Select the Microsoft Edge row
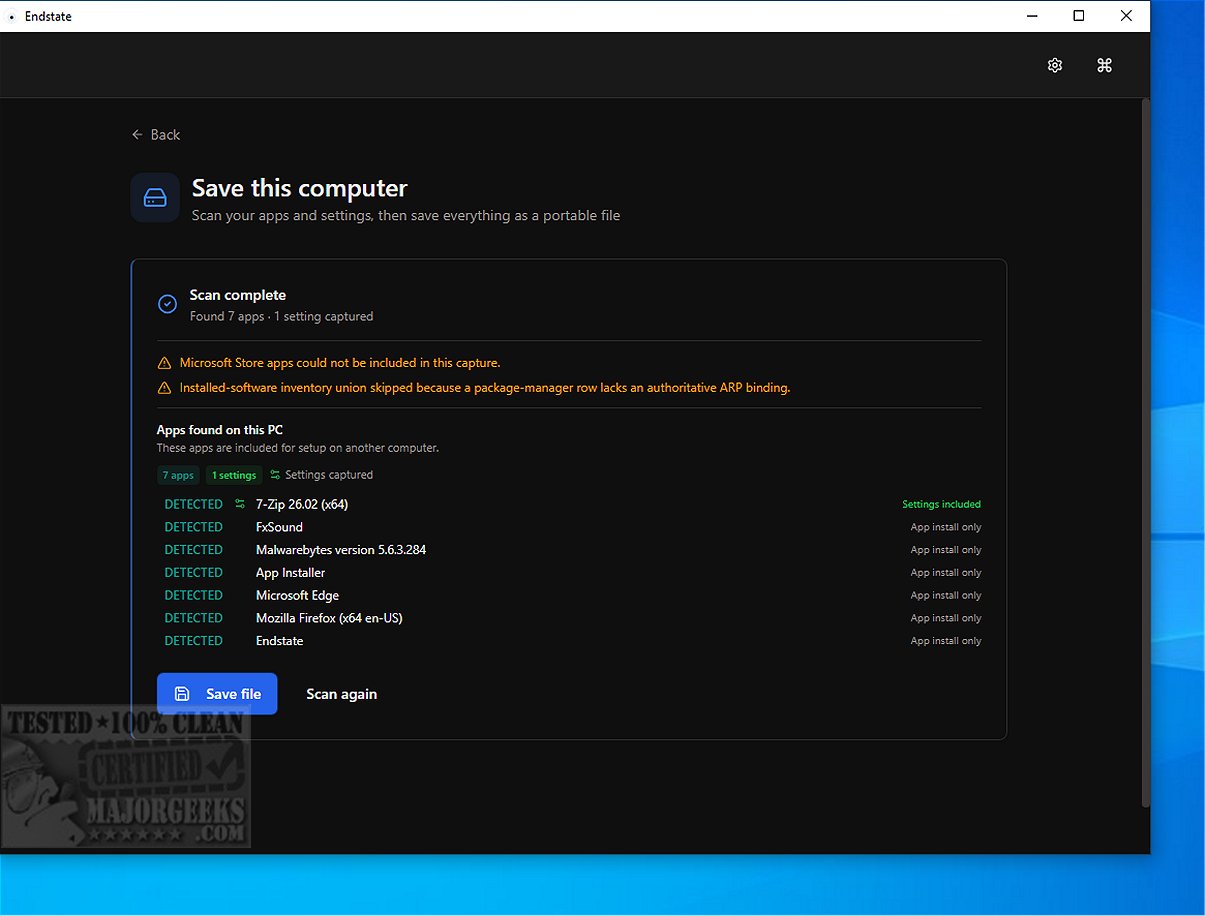Image resolution: width=1205 pixels, height=916 pixels. 569,595
